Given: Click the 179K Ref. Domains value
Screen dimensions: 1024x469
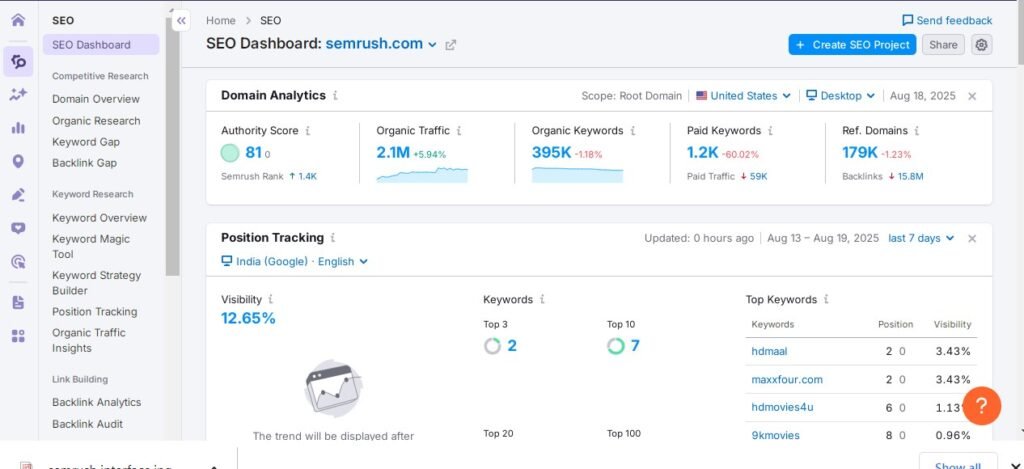Looking at the screenshot, I should (x=859, y=153).
